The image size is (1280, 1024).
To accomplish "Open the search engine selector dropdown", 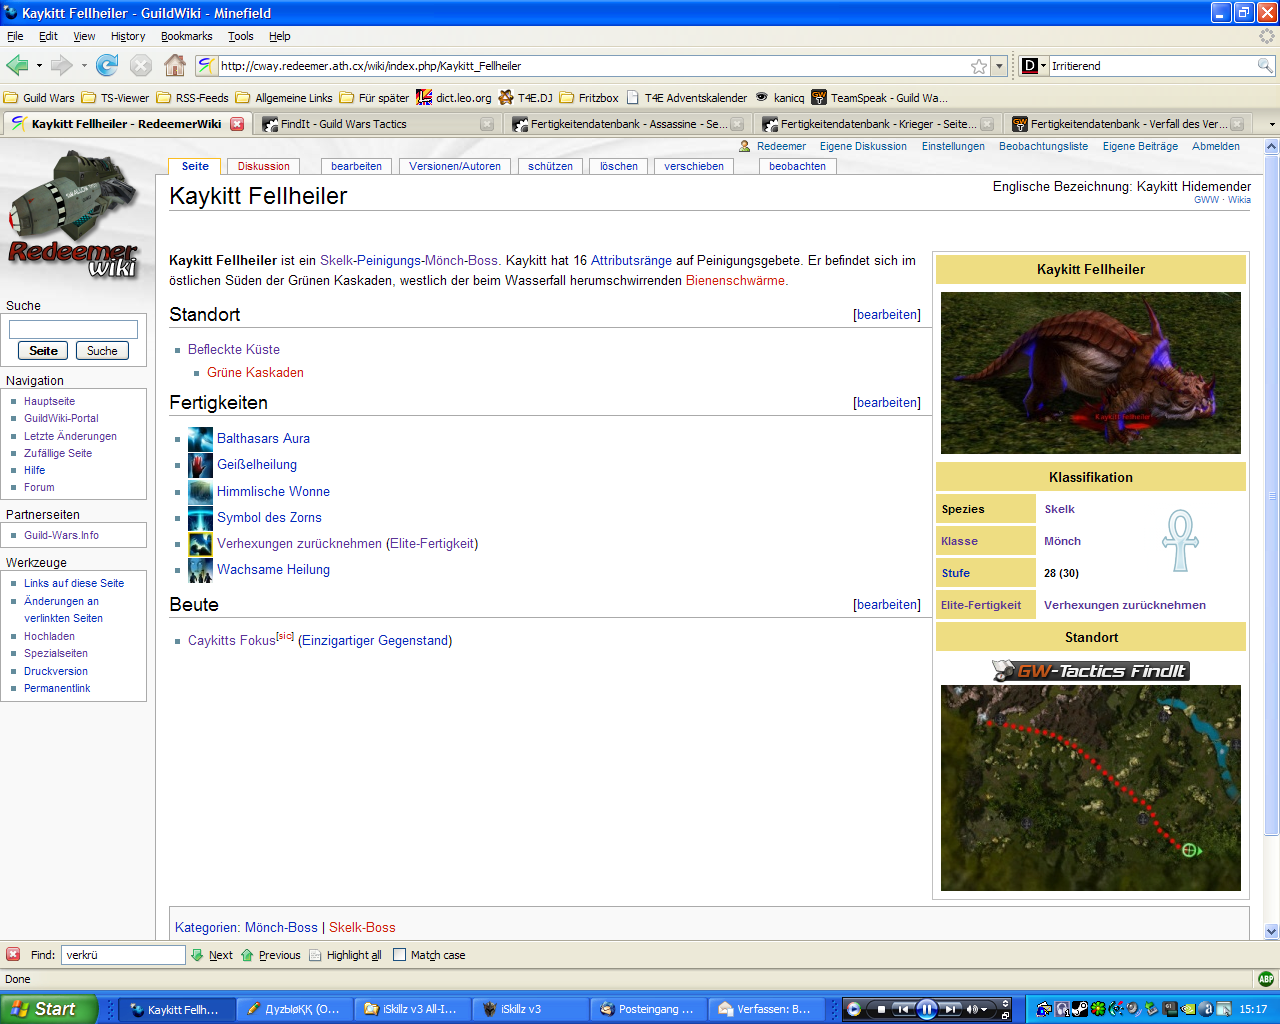I will 1044,66.
